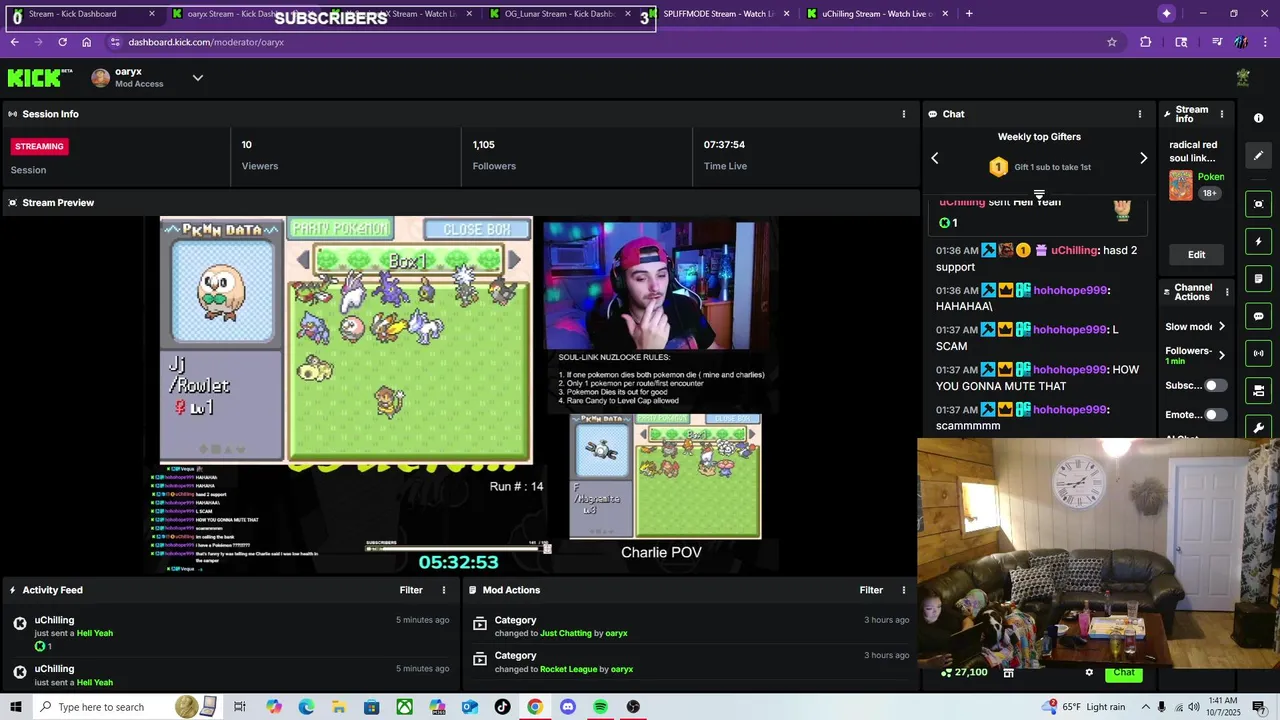Toggle the wrench tools sidebar icon
The image size is (1280, 720).
tap(1258, 427)
